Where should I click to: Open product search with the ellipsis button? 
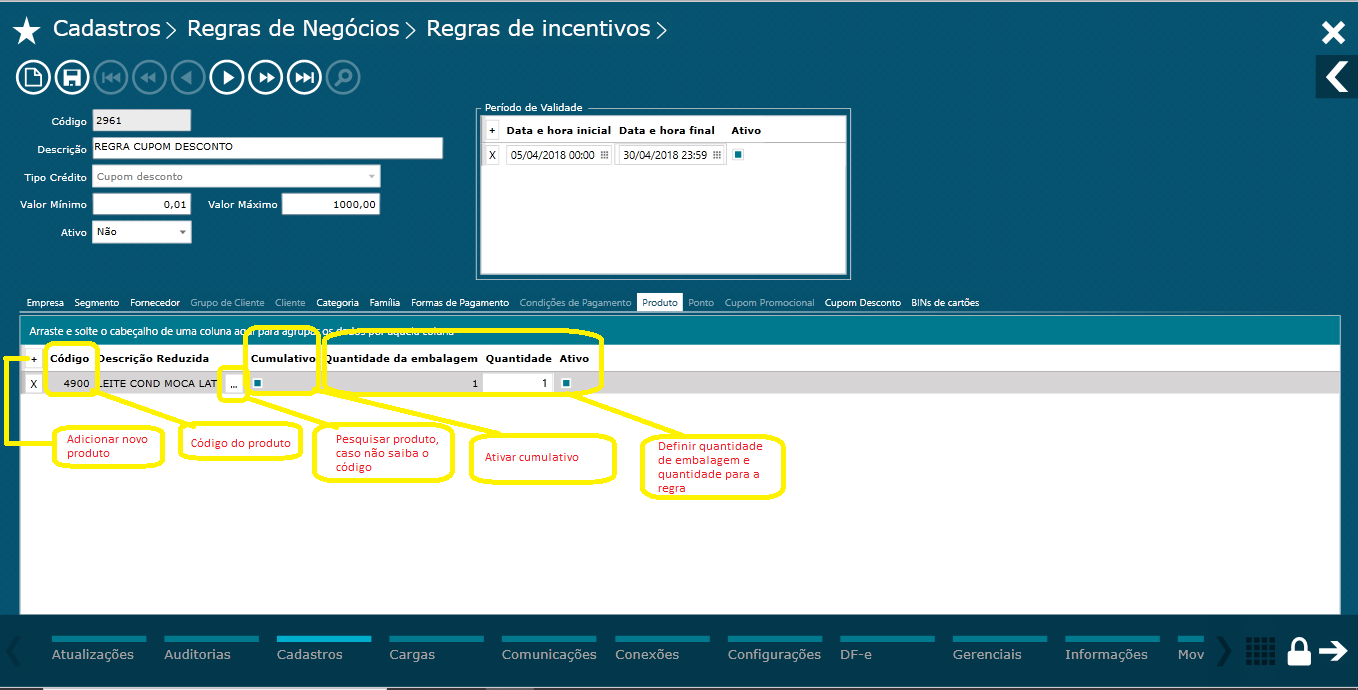[x=235, y=383]
